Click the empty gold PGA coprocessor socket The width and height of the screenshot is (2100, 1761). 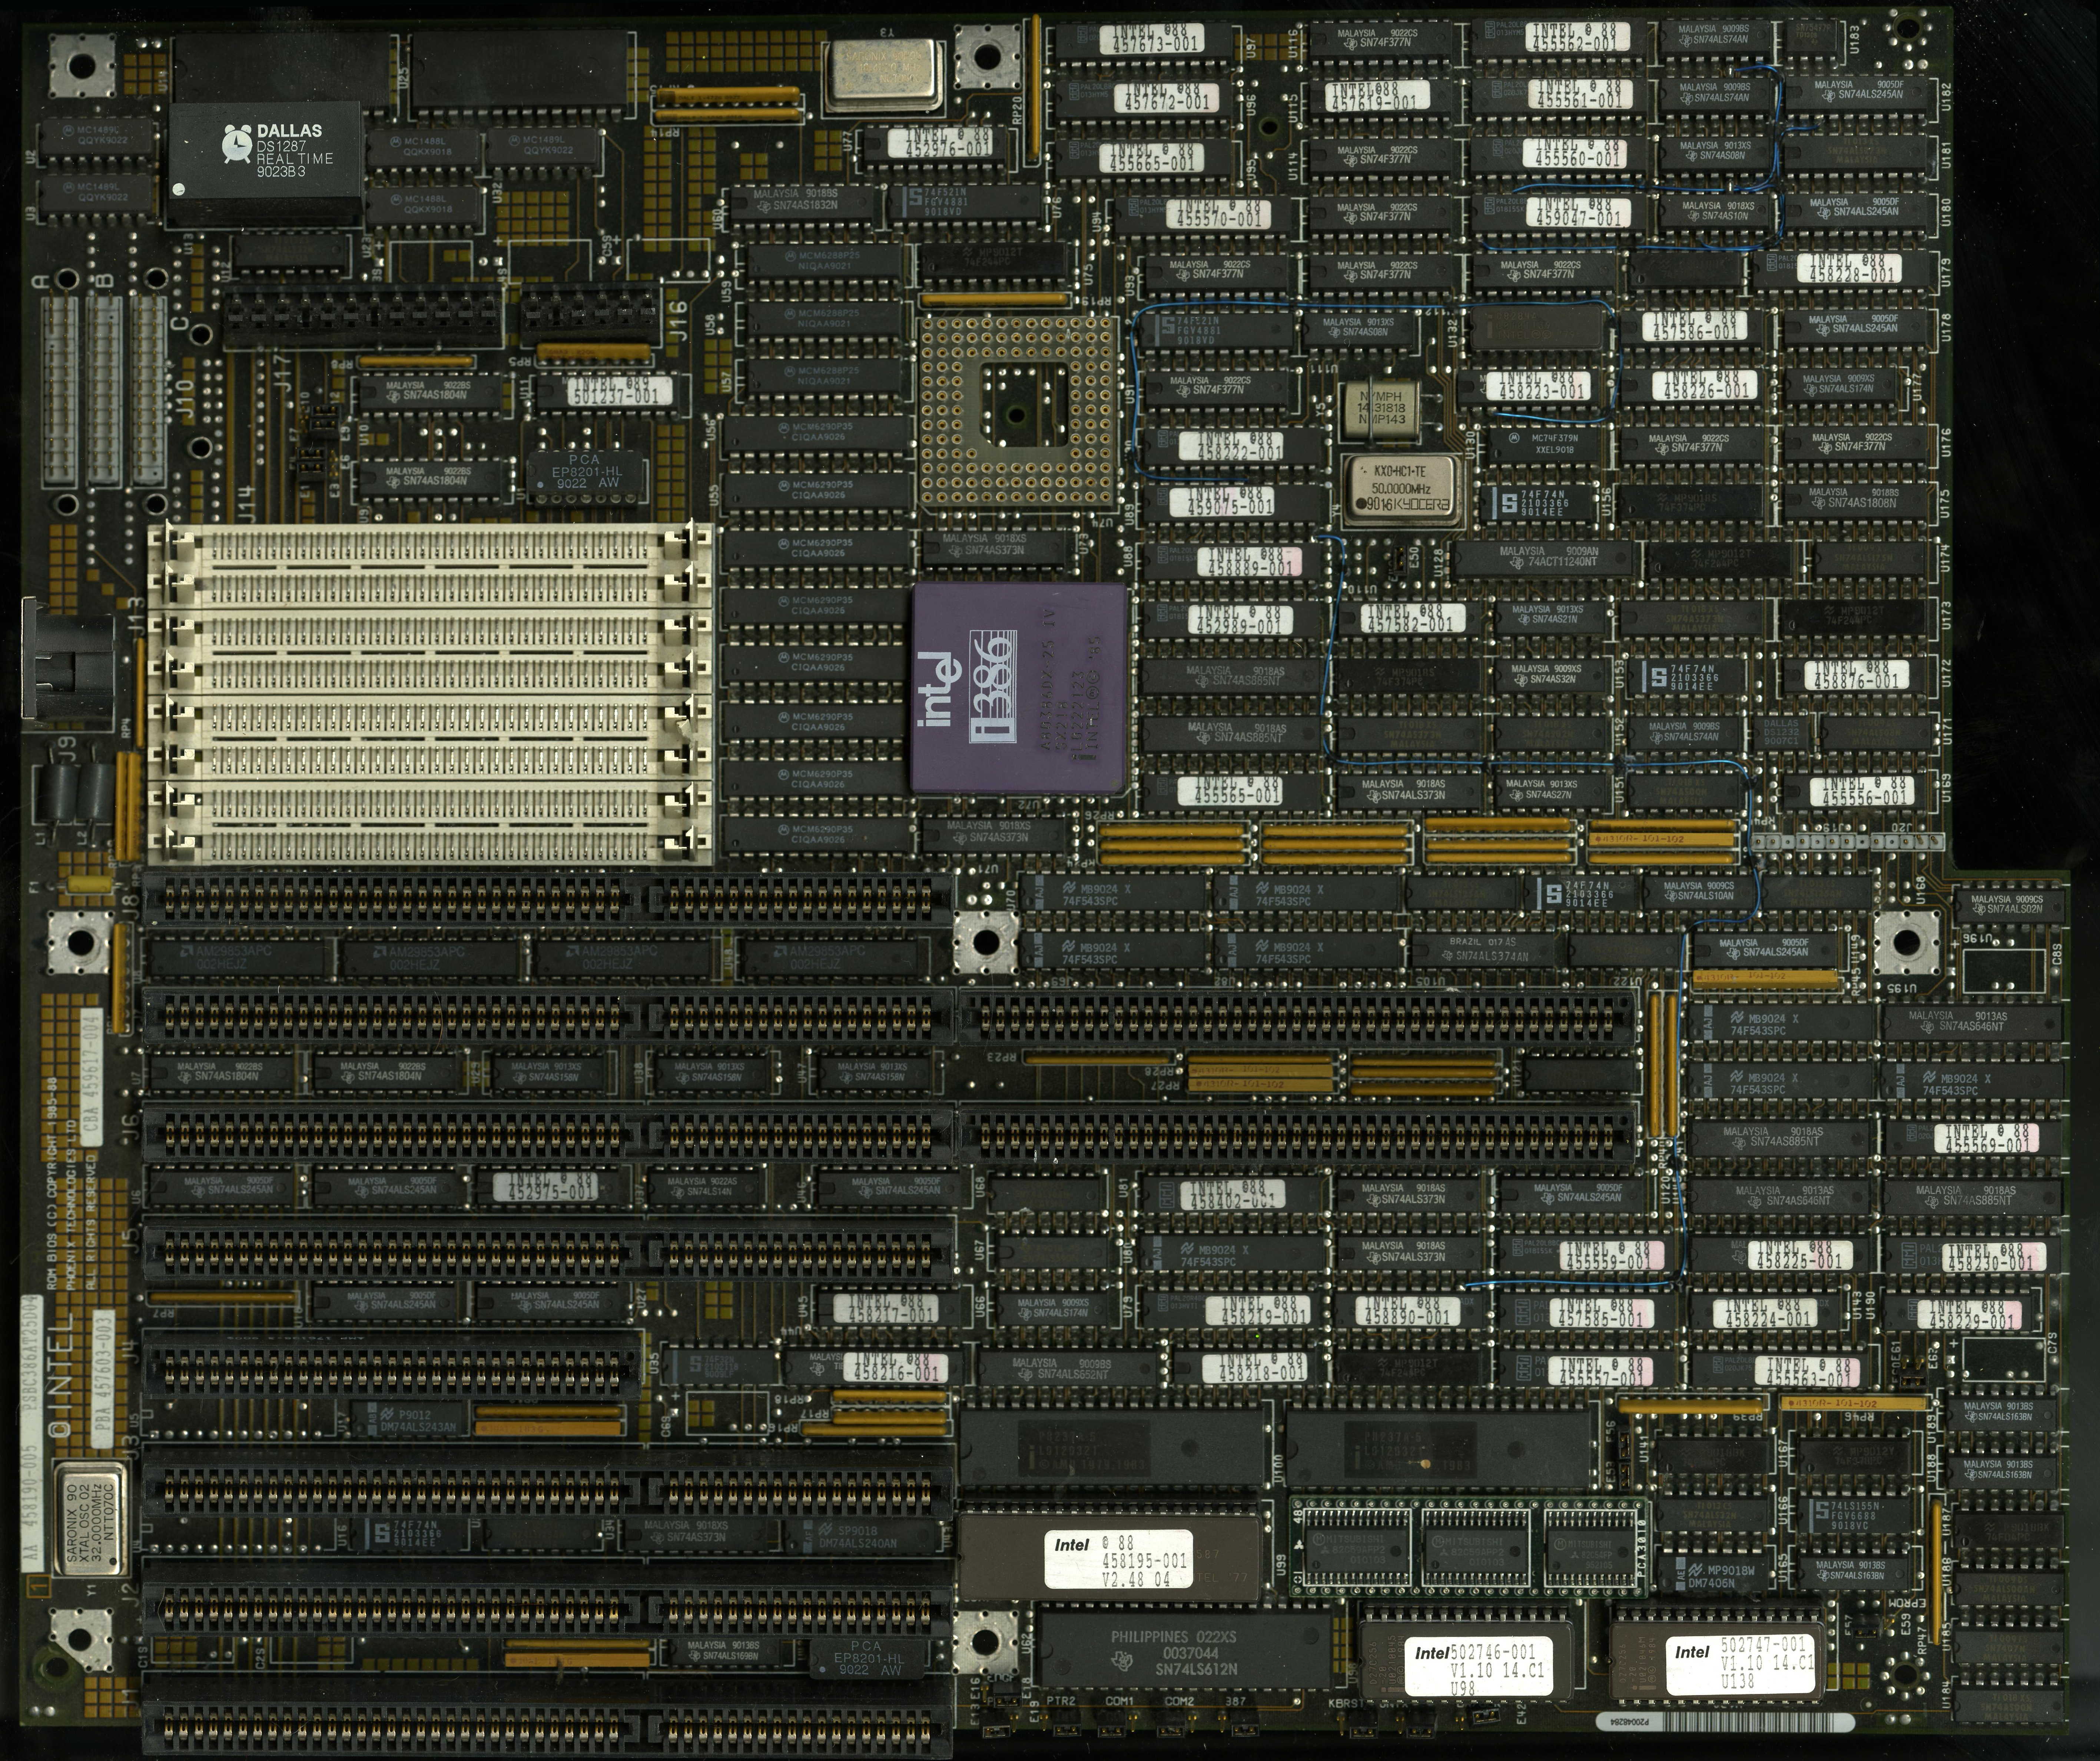tap(1017, 411)
